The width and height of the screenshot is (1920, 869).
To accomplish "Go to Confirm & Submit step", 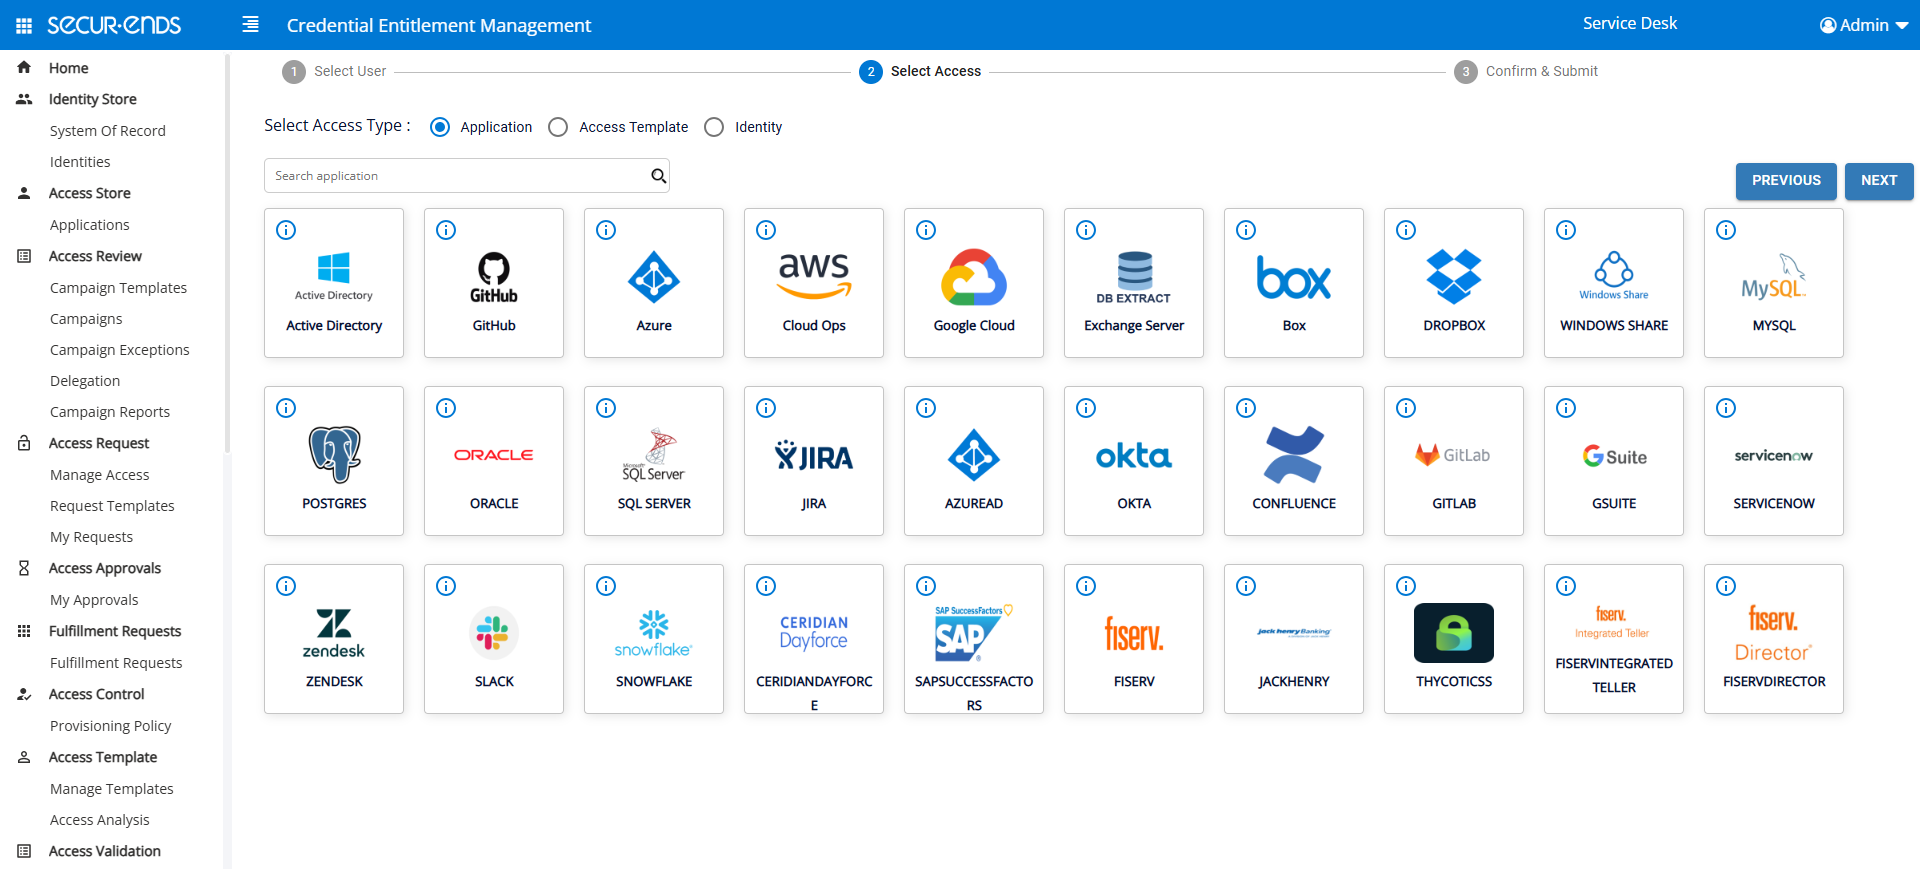I will [1526, 71].
